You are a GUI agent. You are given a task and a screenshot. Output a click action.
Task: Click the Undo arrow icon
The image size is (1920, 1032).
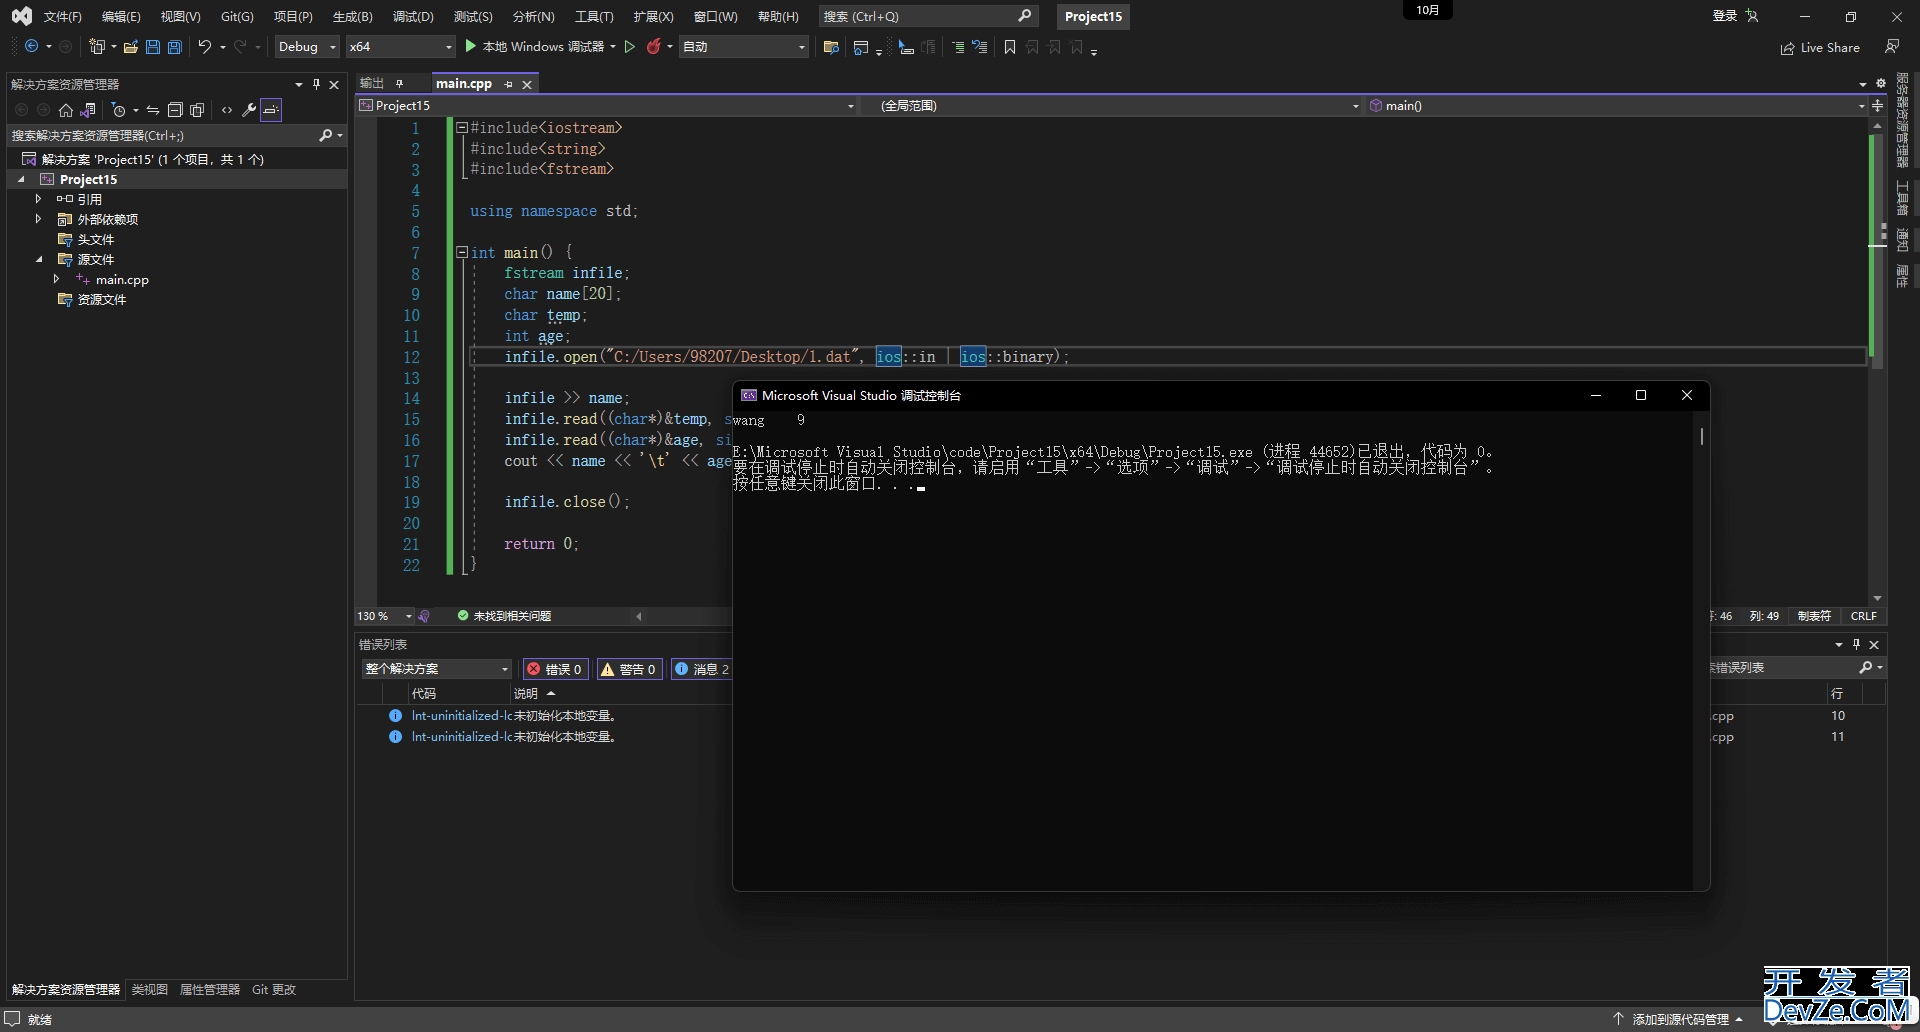click(x=205, y=47)
